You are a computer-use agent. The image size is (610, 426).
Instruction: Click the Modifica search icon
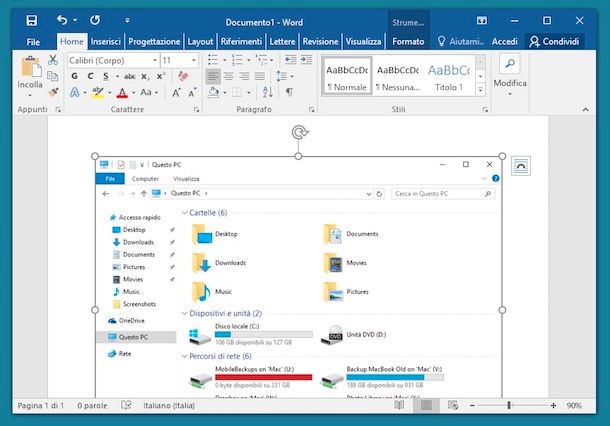coord(510,63)
